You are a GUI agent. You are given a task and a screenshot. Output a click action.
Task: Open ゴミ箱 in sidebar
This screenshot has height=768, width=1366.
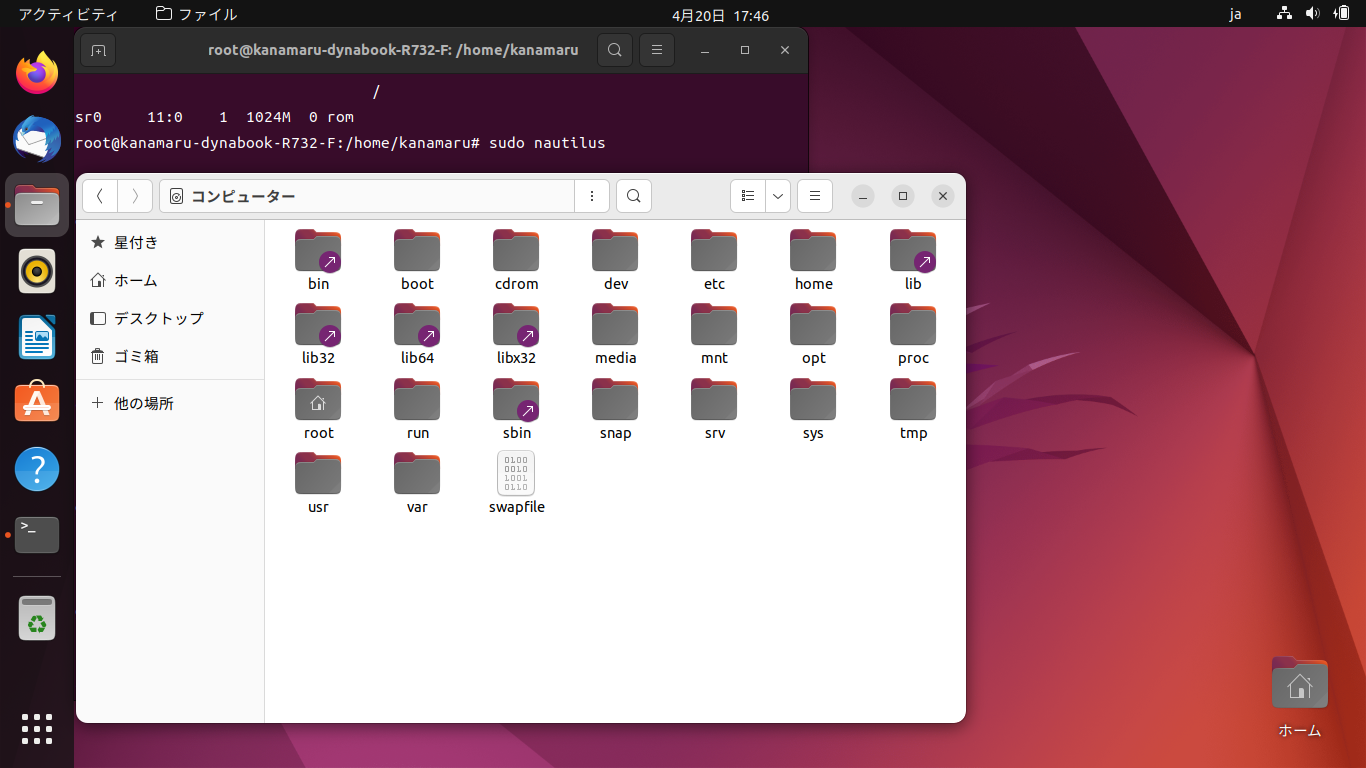point(170,356)
